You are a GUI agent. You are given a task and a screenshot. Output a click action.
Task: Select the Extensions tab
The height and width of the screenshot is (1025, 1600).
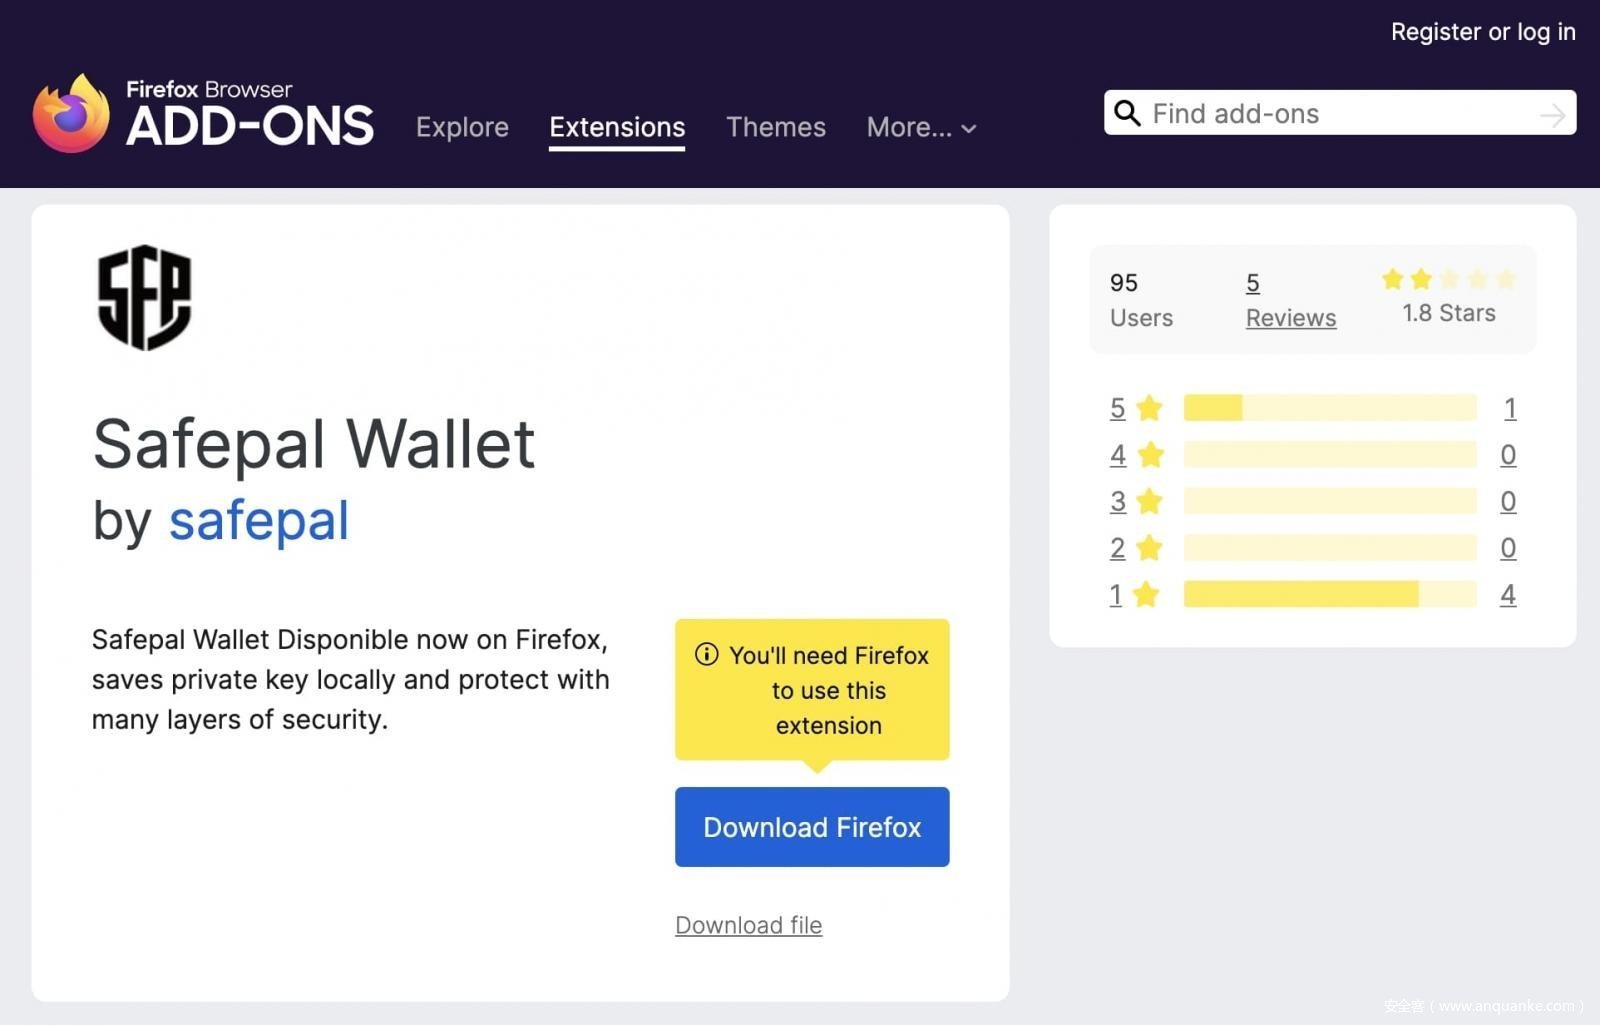pos(617,127)
